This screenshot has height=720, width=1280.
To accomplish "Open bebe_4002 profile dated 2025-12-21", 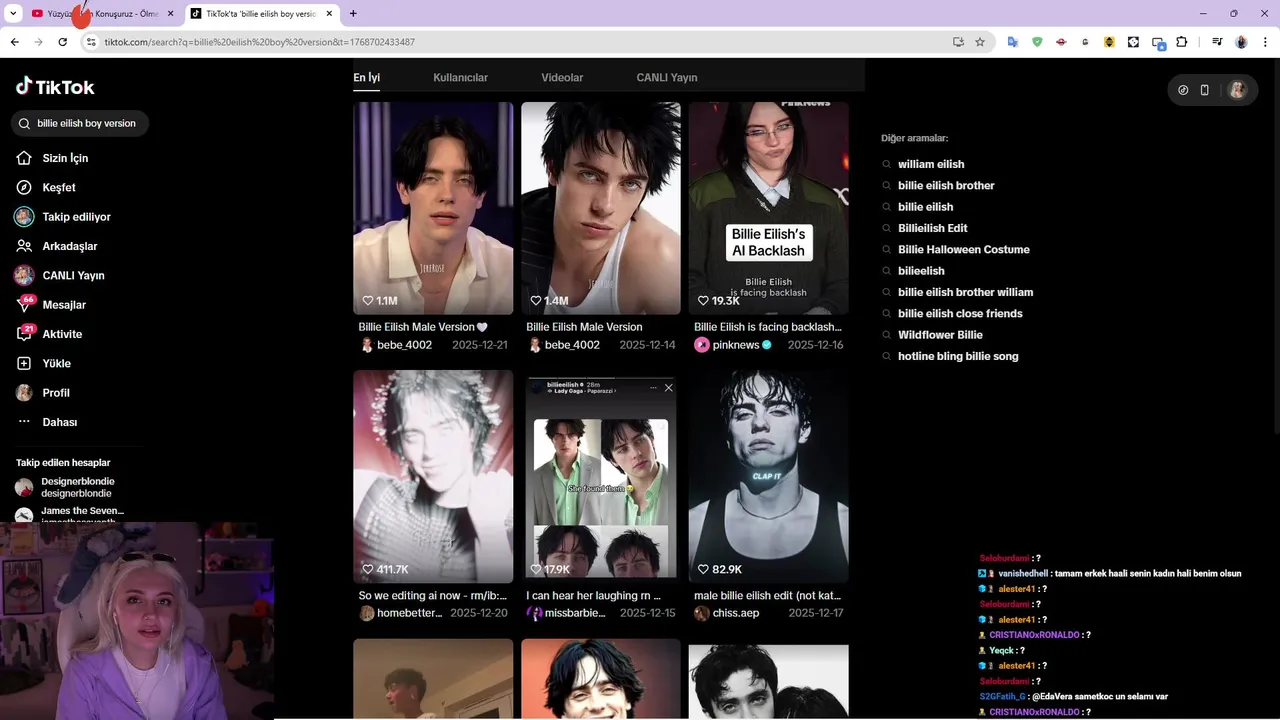I will pos(396,345).
